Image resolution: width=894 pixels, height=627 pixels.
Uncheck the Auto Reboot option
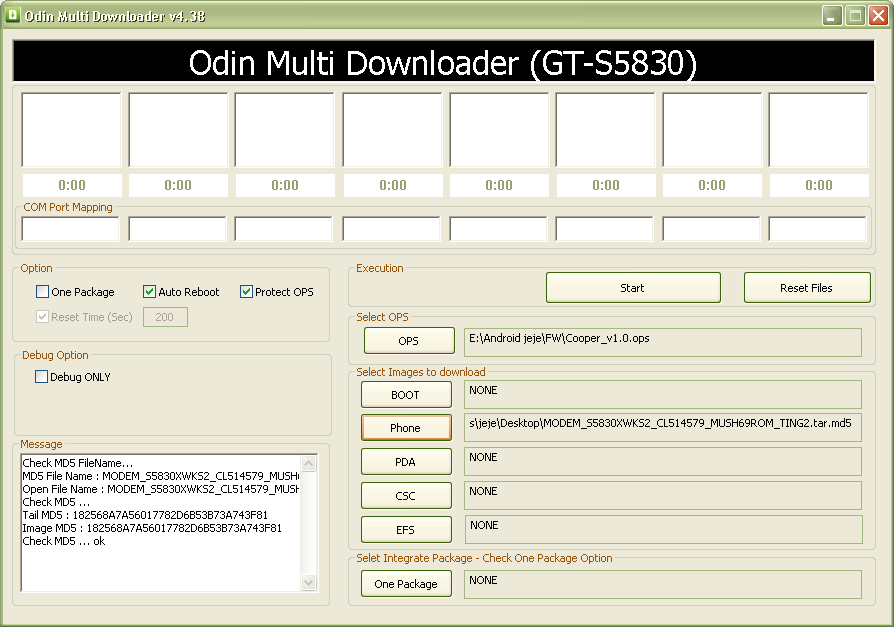pos(150,292)
